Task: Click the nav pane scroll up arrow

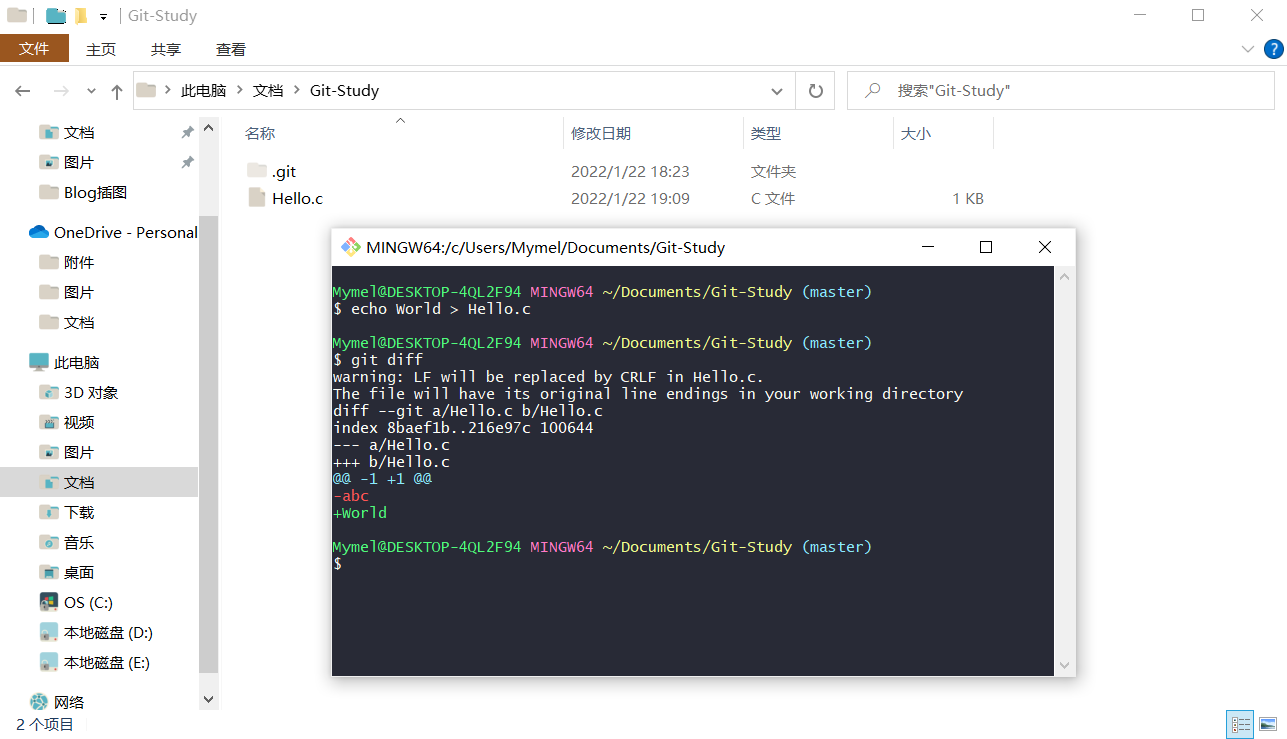Action: point(208,128)
